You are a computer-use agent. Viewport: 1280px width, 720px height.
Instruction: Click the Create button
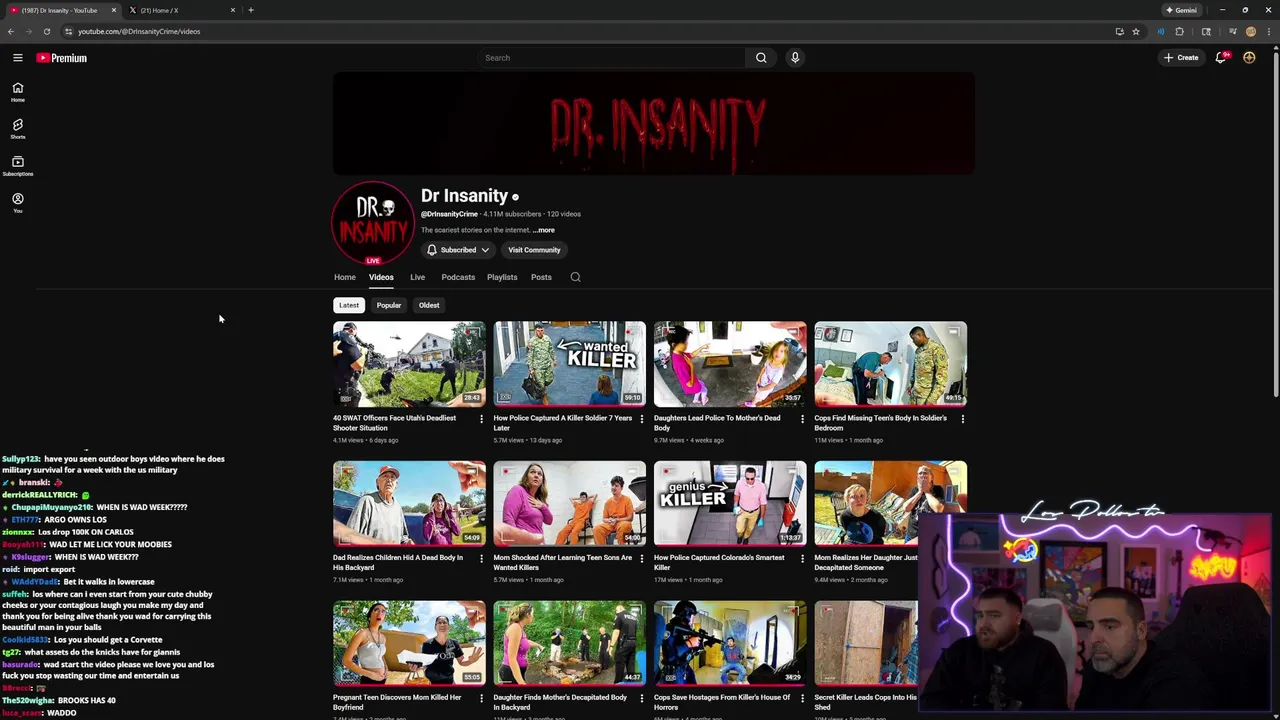(x=1181, y=58)
